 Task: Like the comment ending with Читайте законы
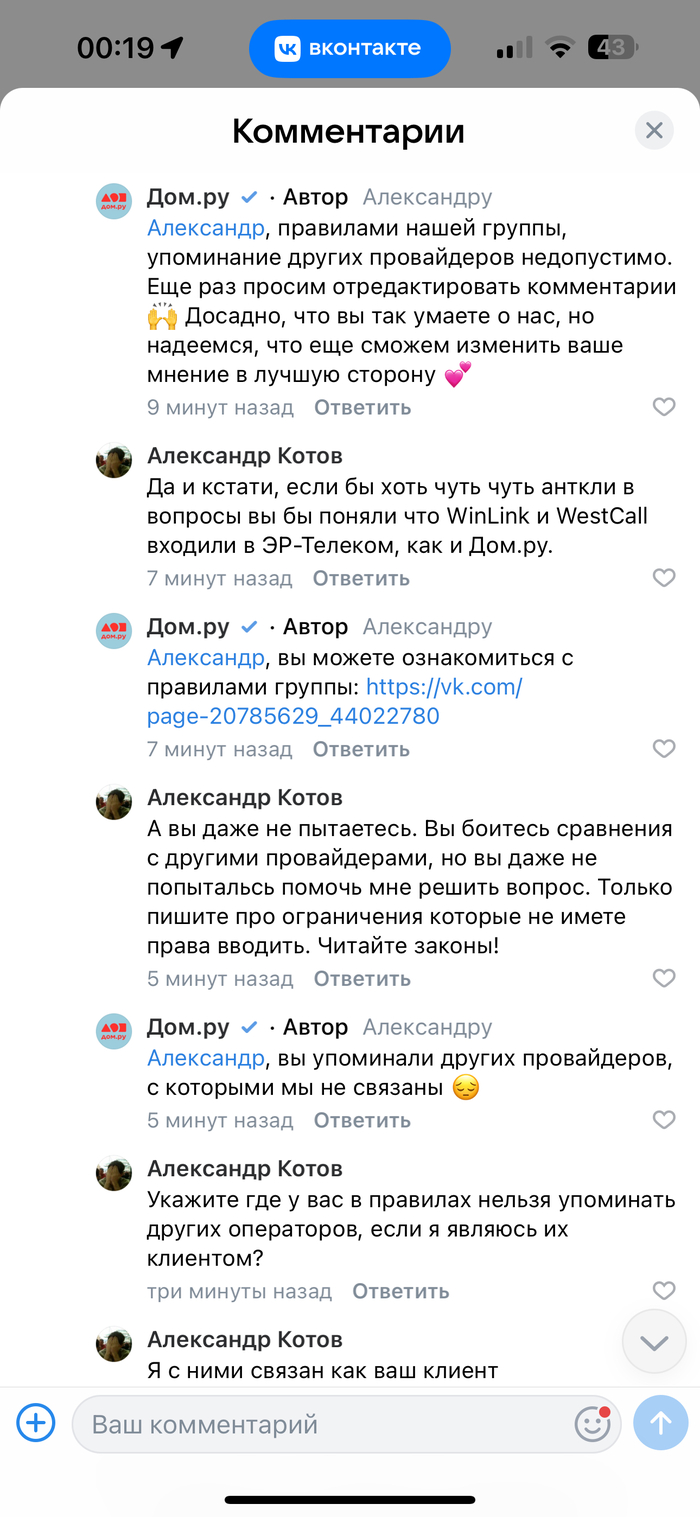[x=664, y=979]
